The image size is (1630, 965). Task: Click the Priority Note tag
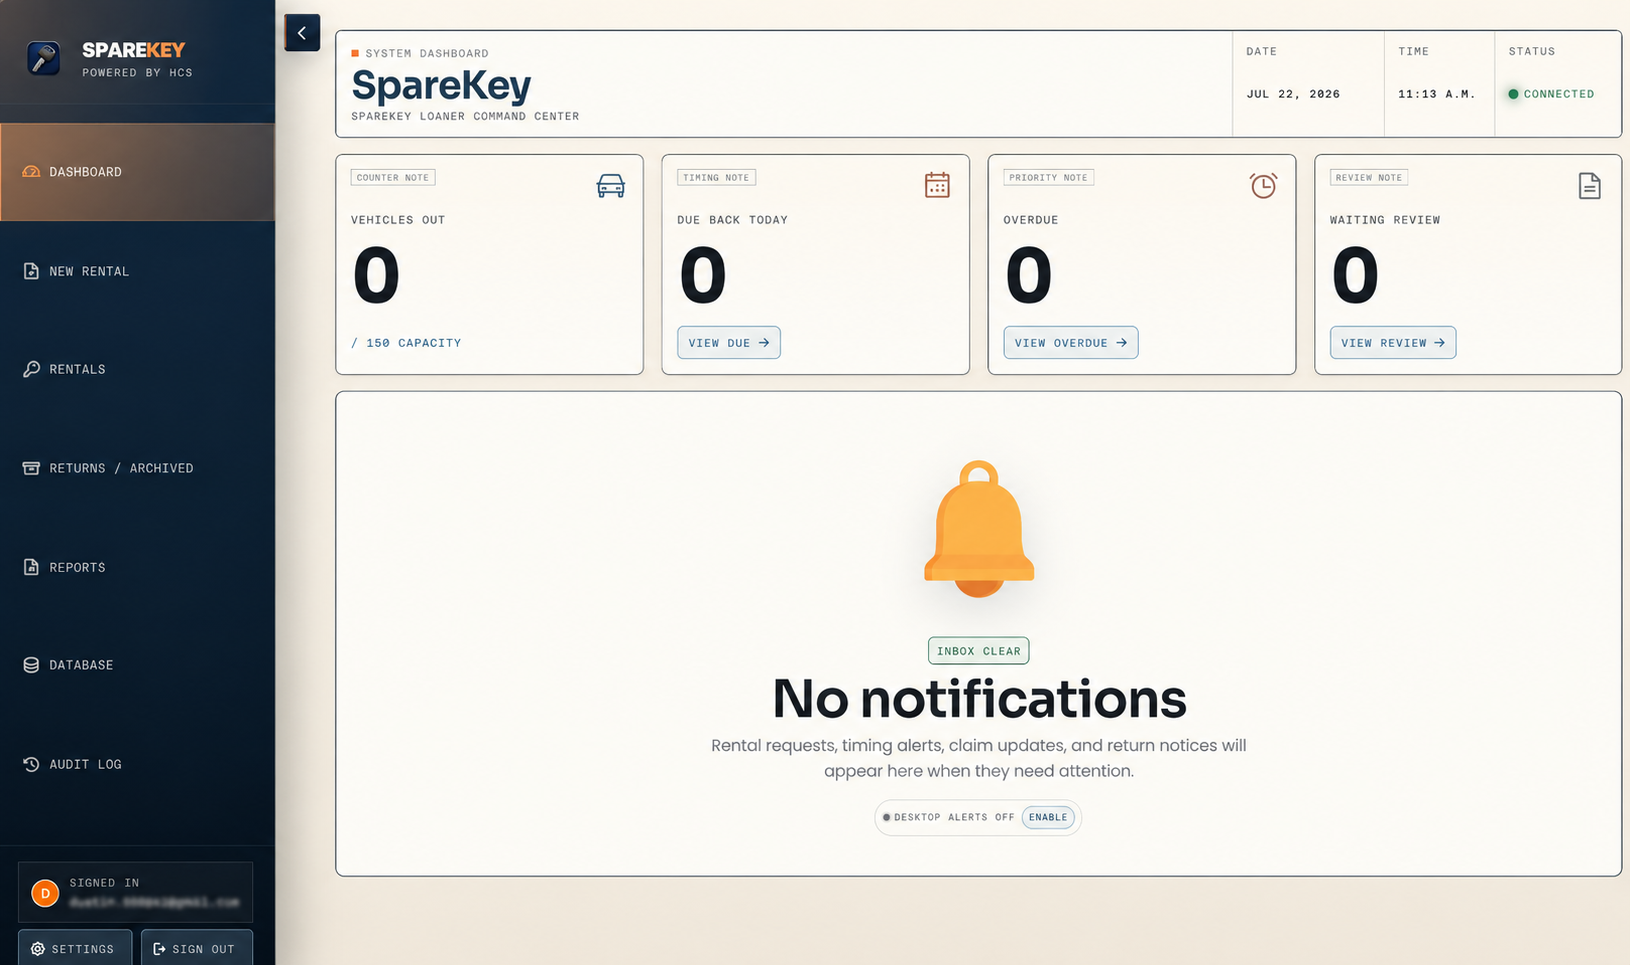tap(1048, 178)
